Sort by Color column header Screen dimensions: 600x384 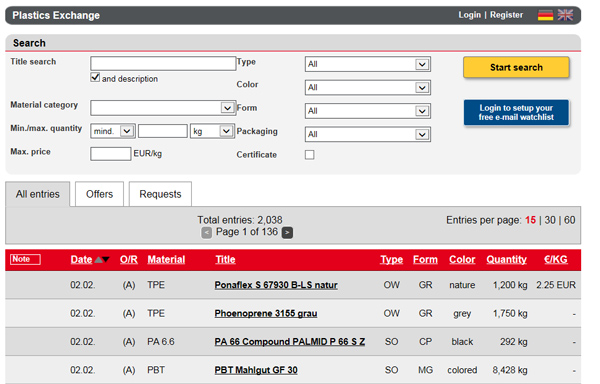[462, 259]
